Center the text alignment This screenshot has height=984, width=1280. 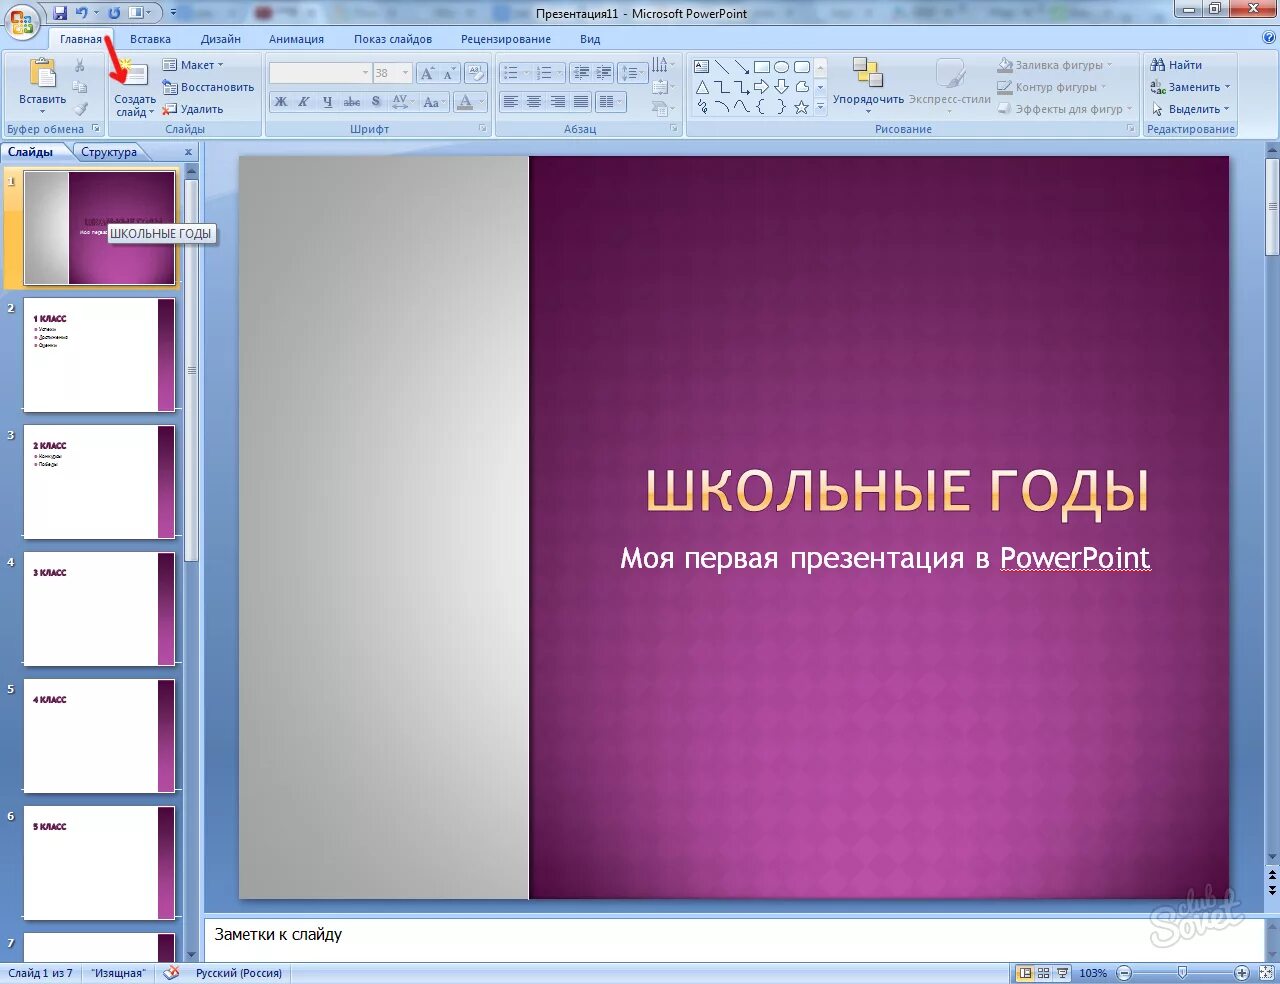pos(534,102)
